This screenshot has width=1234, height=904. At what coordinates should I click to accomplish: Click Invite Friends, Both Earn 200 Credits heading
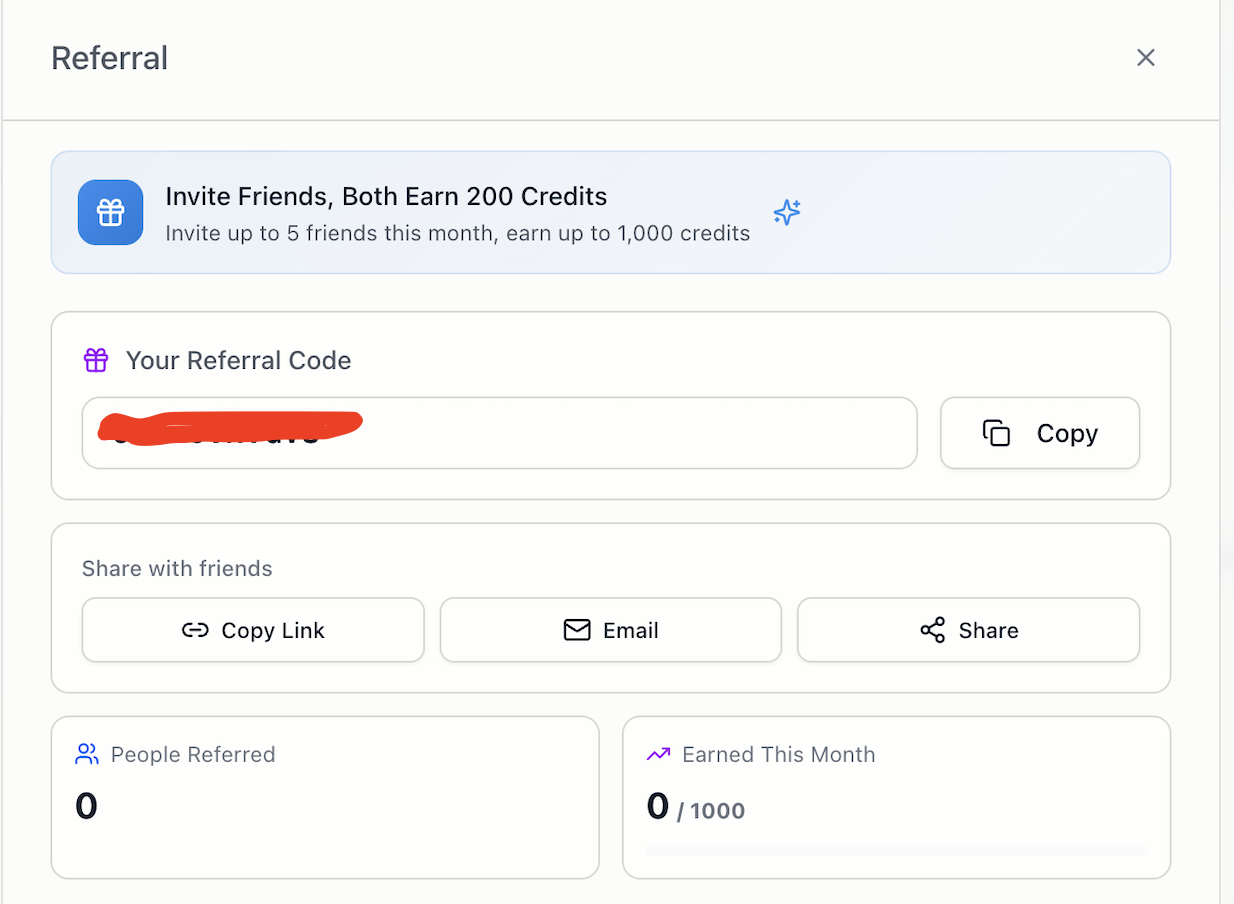[x=386, y=196]
